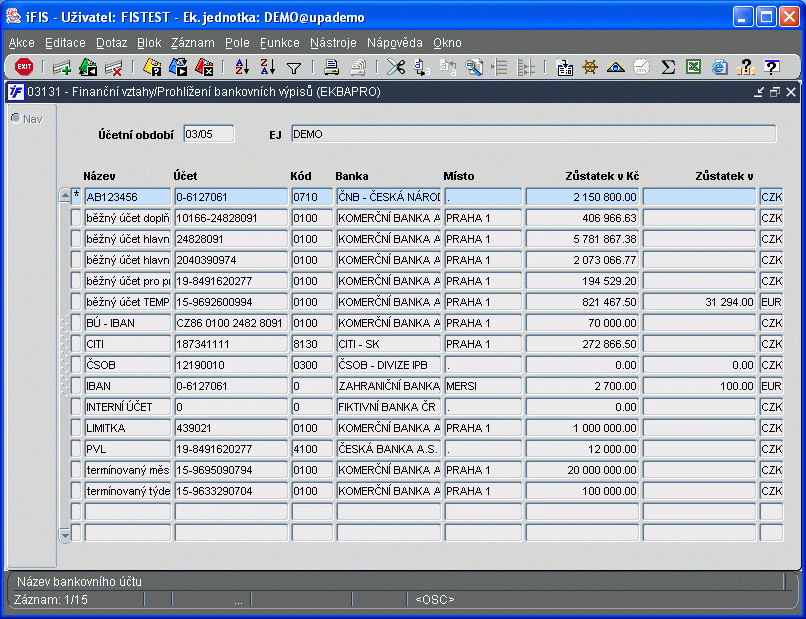Export using the Excel icon

(x=693, y=67)
